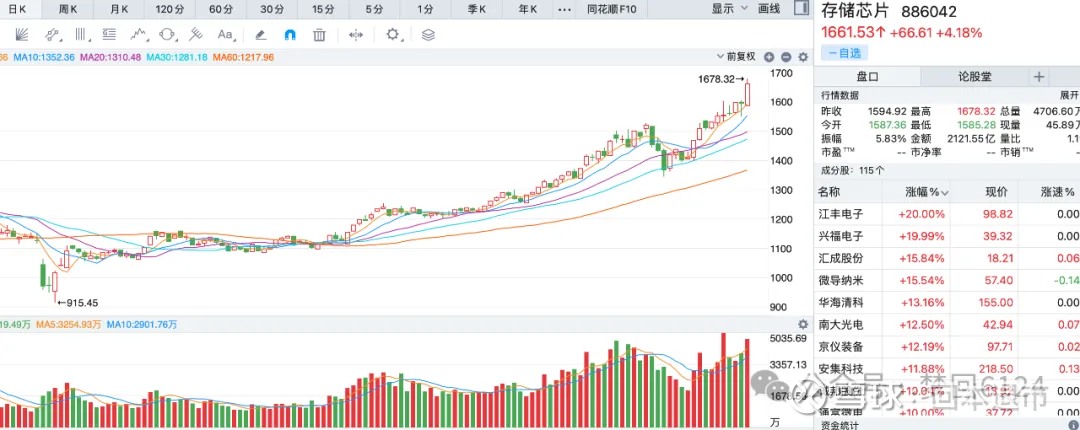Viewport: 1080px width, 430px height.
Task: Remove stock from 自选 watchlist
Action: click(x=845, y=52)
